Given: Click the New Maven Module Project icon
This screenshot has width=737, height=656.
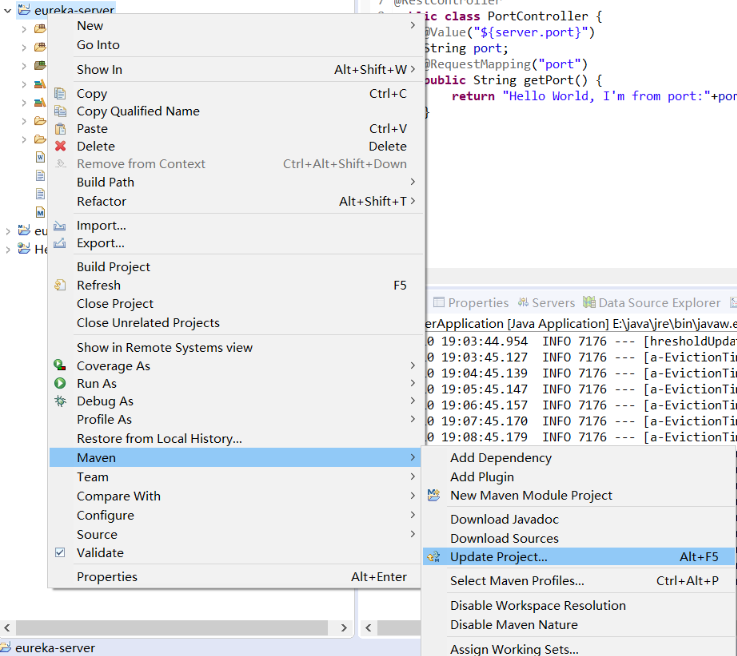Looking at the screenshot, I should [x=434, y=495].
